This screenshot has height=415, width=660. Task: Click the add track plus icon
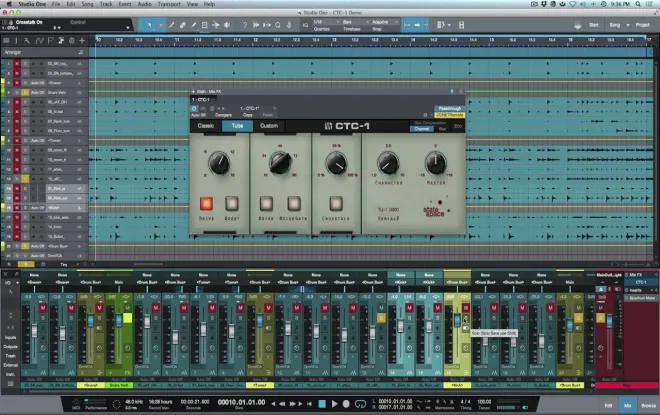(82, 40)
